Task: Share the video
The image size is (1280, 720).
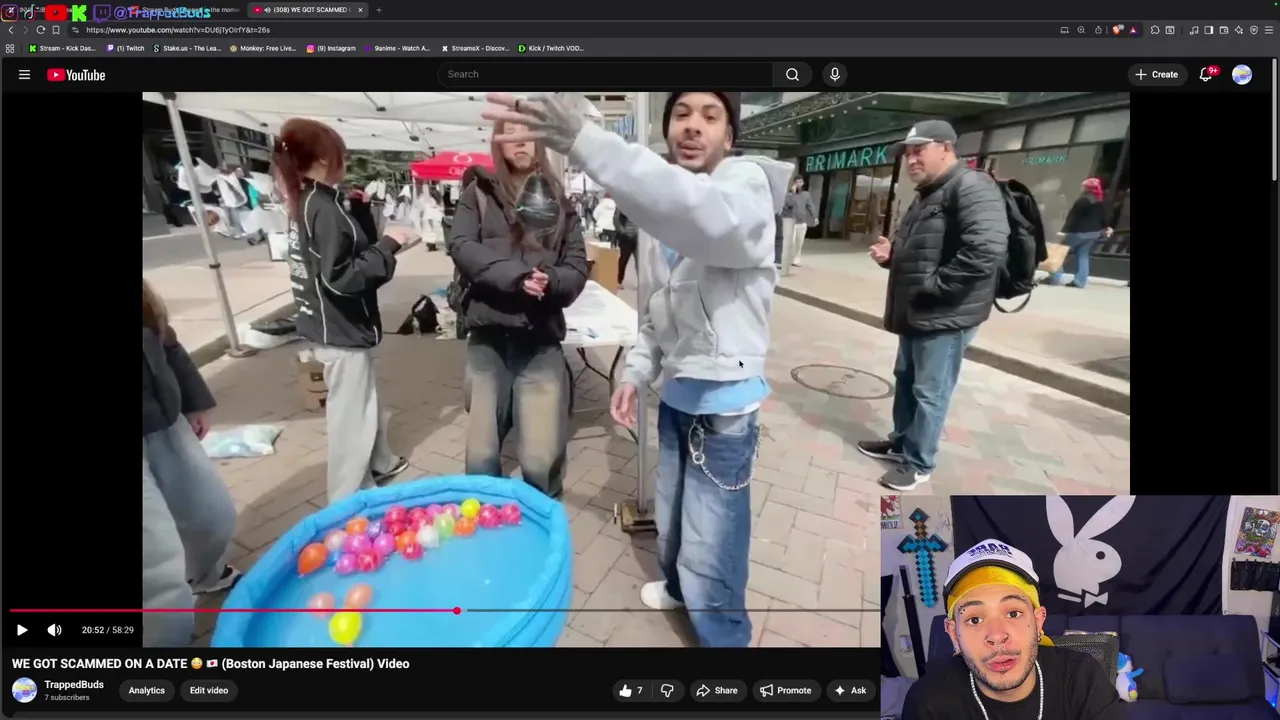Action: point(717,690)
